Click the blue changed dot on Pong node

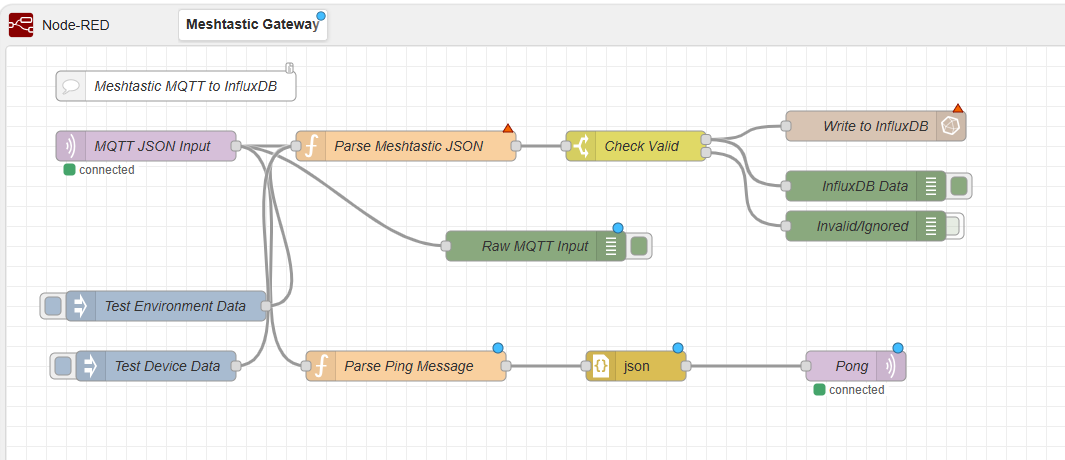click(898, 348)
